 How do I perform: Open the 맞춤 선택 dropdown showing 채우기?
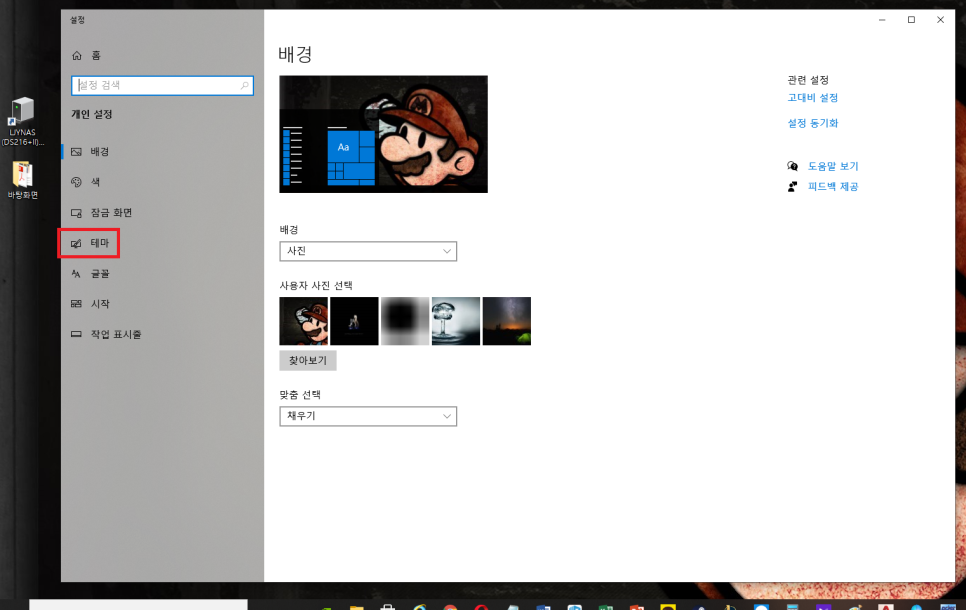tap(368, 416)
